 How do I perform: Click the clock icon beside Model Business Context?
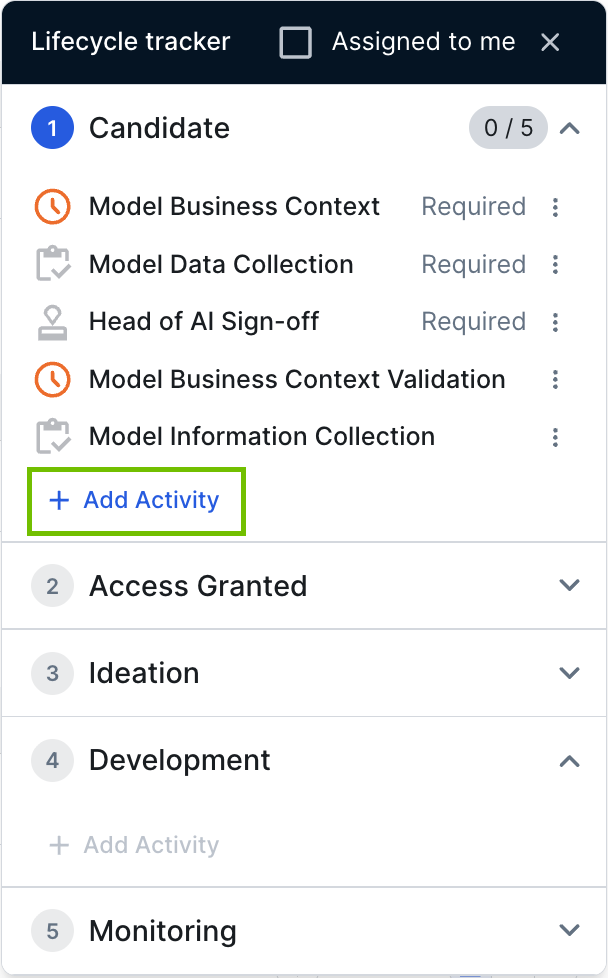click(x=52, y=207)
